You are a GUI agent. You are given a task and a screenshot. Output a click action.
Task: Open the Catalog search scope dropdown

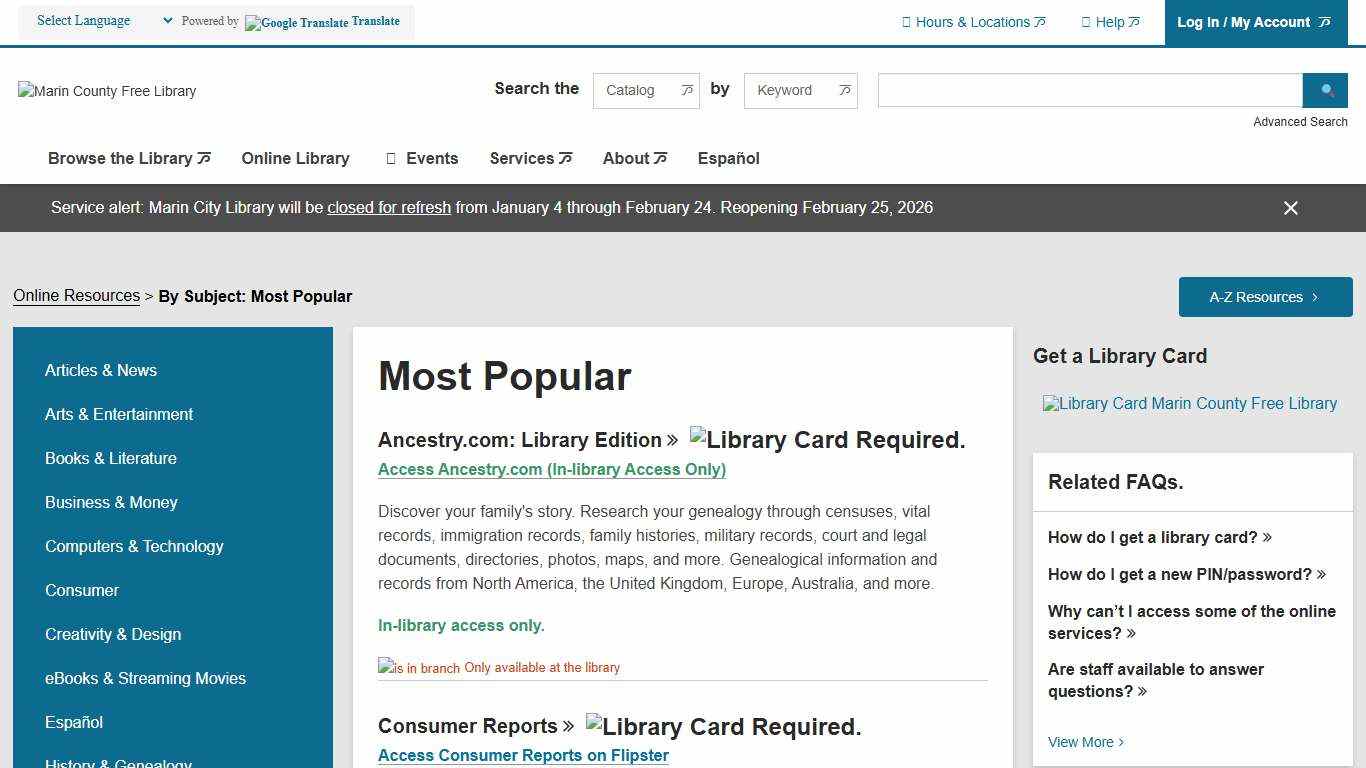645,90
